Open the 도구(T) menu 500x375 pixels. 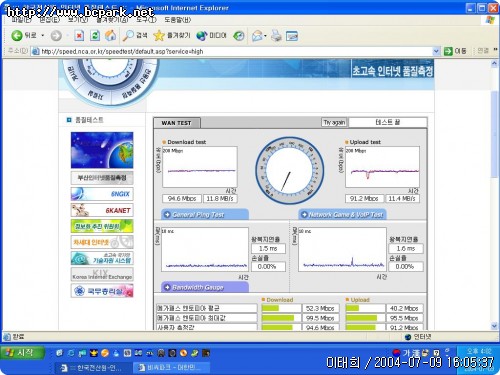click(x=146, y=20)
